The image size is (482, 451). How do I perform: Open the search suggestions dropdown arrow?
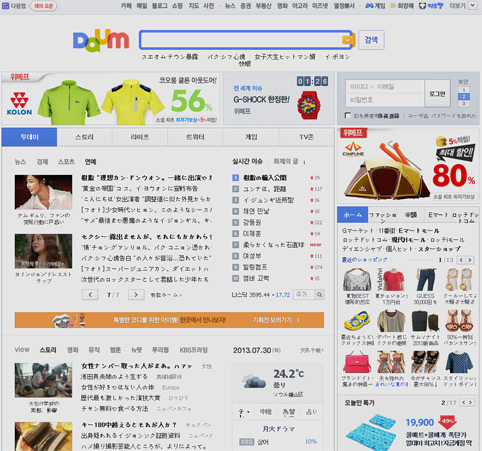(347, 40)
